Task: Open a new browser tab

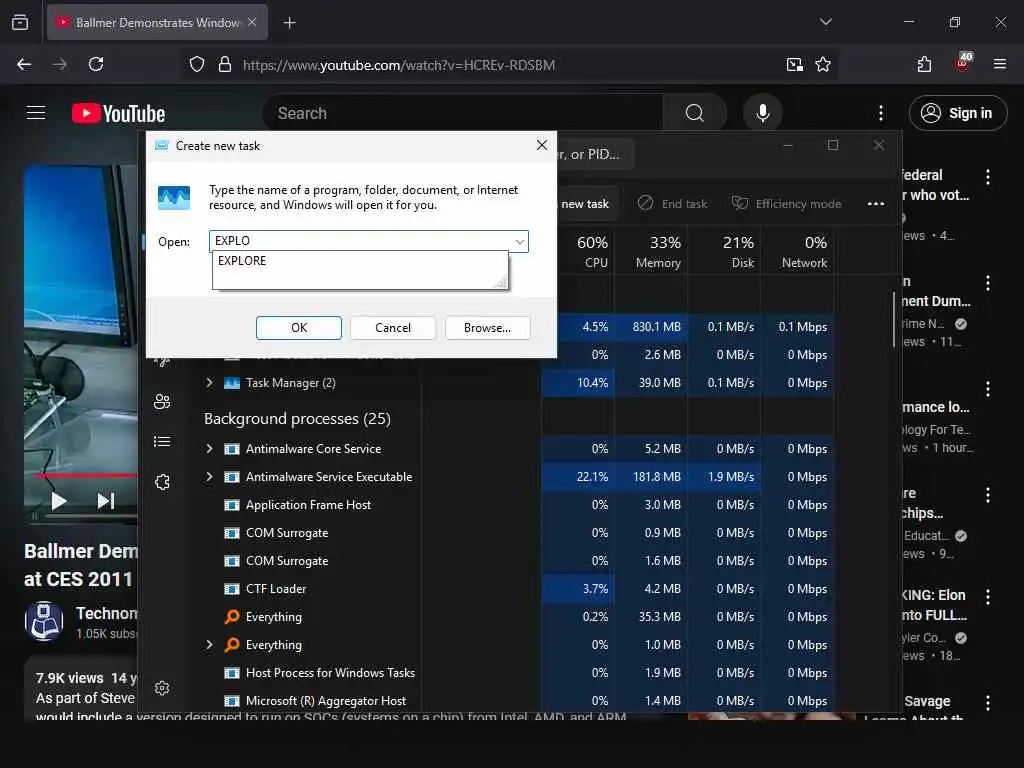Action: click(289, 23)
